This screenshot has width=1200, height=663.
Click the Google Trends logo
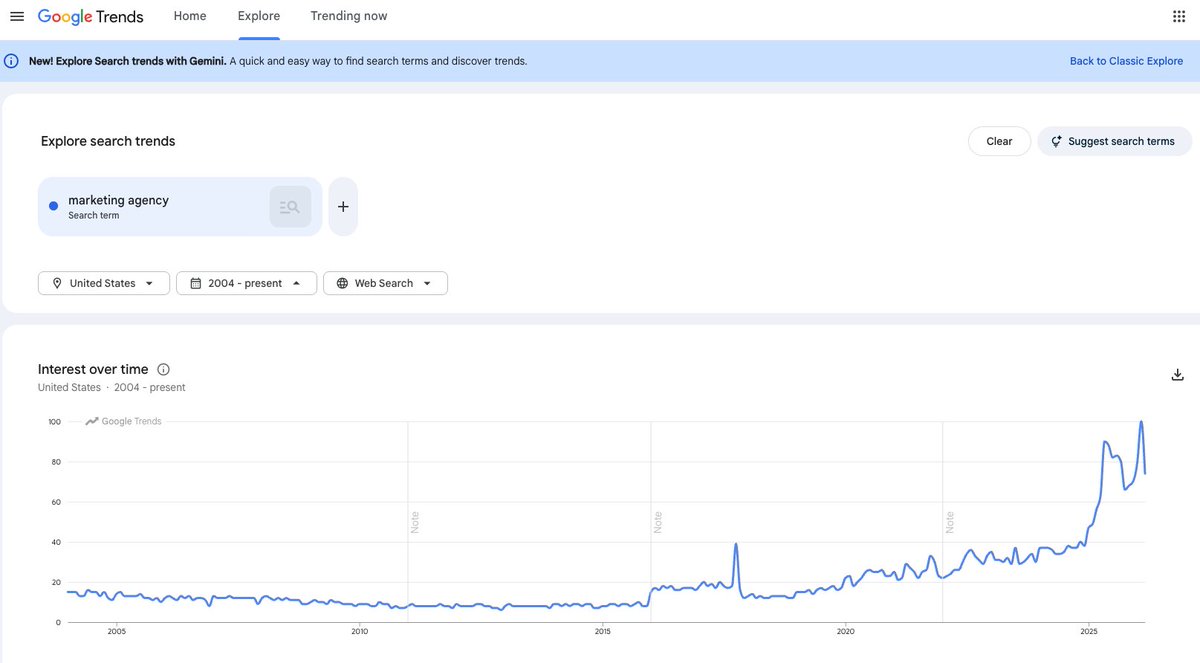90,17
